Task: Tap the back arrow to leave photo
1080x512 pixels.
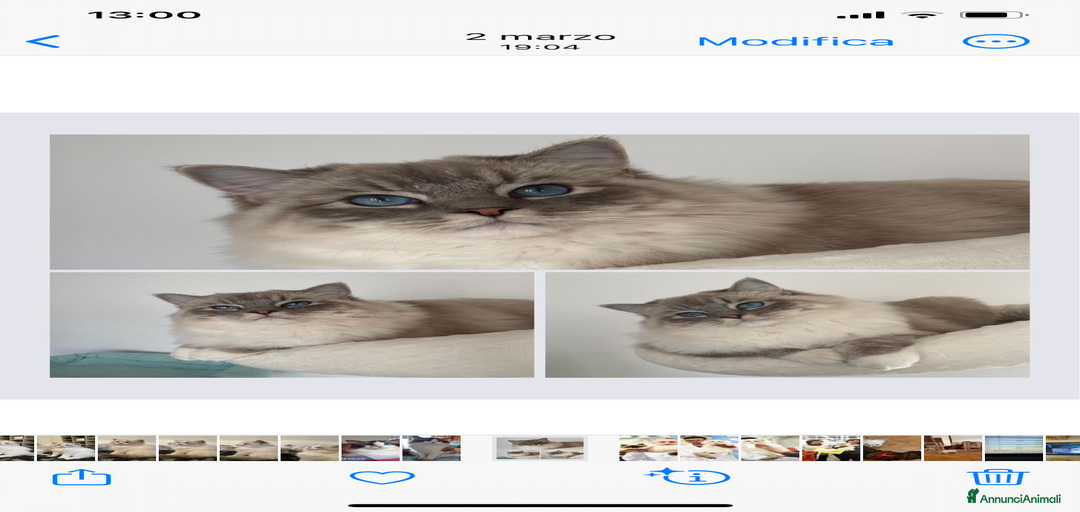Action: [43, 41]
